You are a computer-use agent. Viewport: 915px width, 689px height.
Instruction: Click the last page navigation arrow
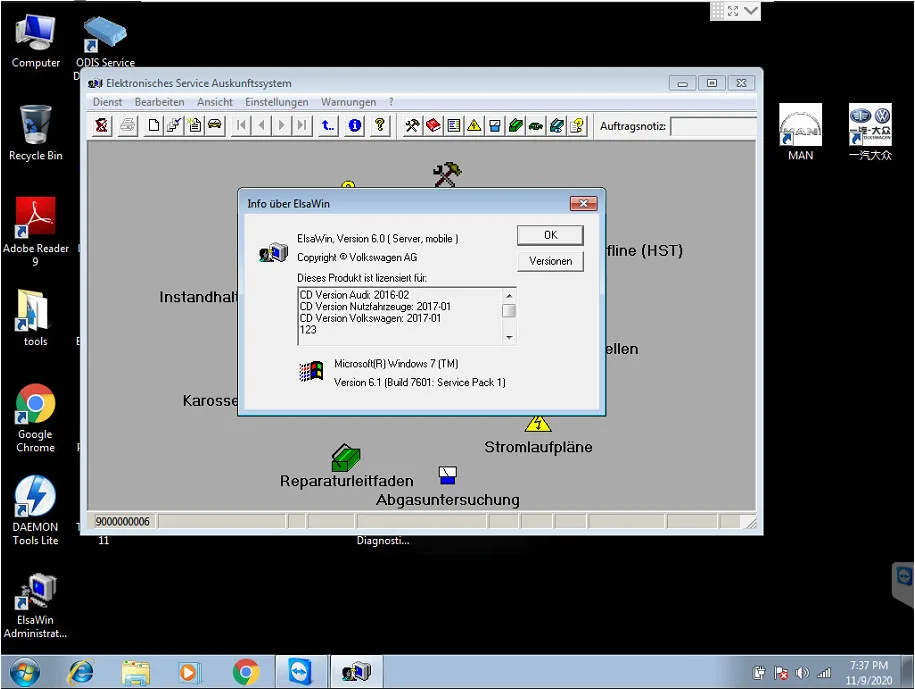(x=302, y=125)
